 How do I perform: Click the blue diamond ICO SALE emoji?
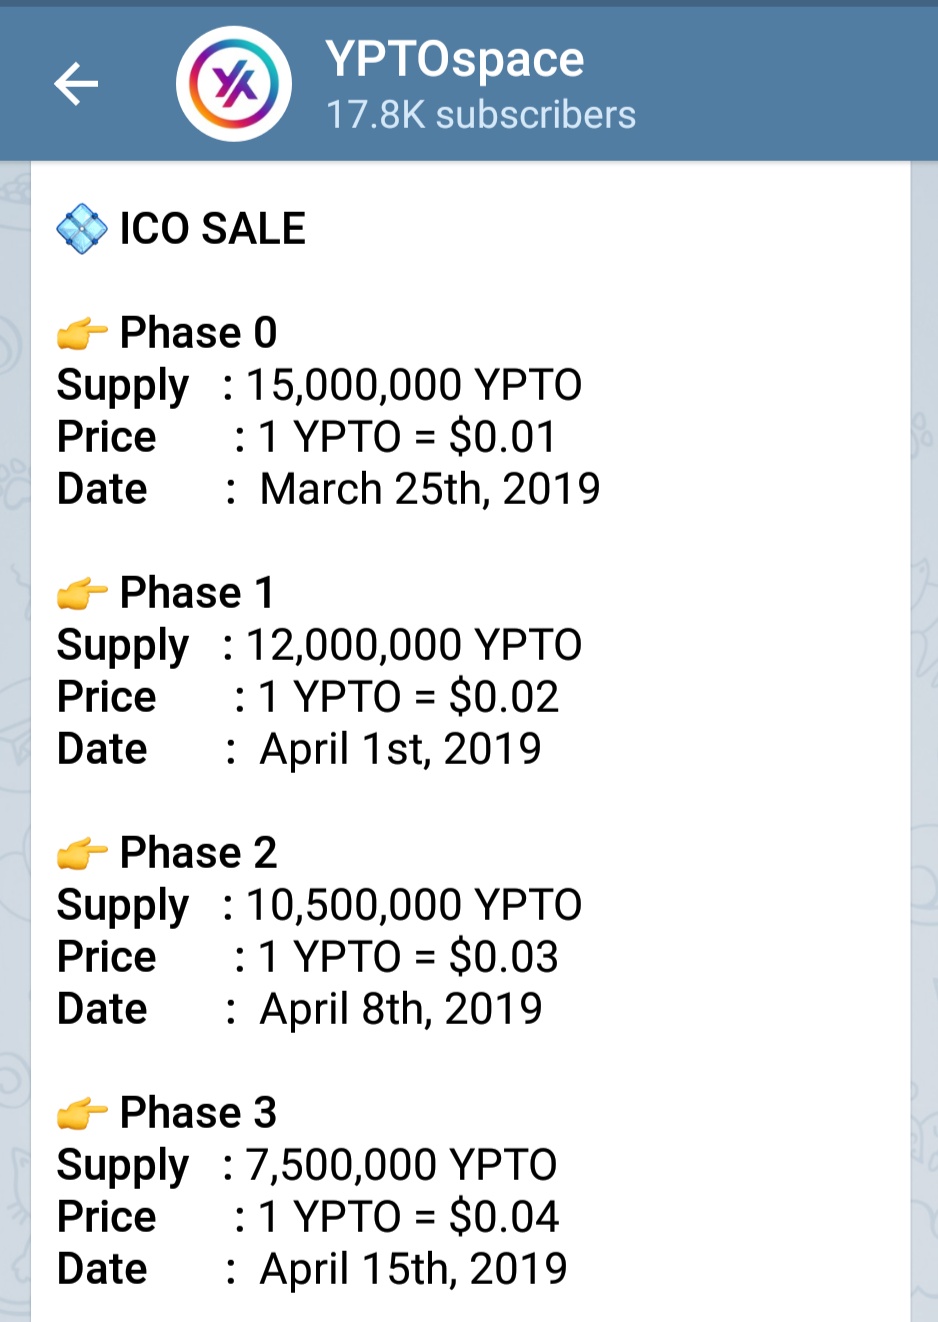pos(82,229)
